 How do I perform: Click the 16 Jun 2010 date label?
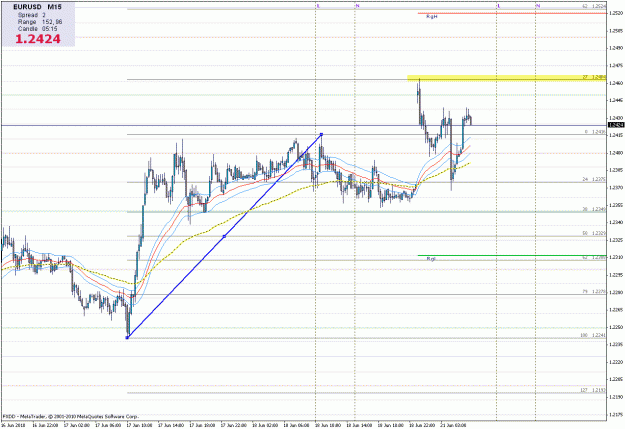click(x=13, y=425)
